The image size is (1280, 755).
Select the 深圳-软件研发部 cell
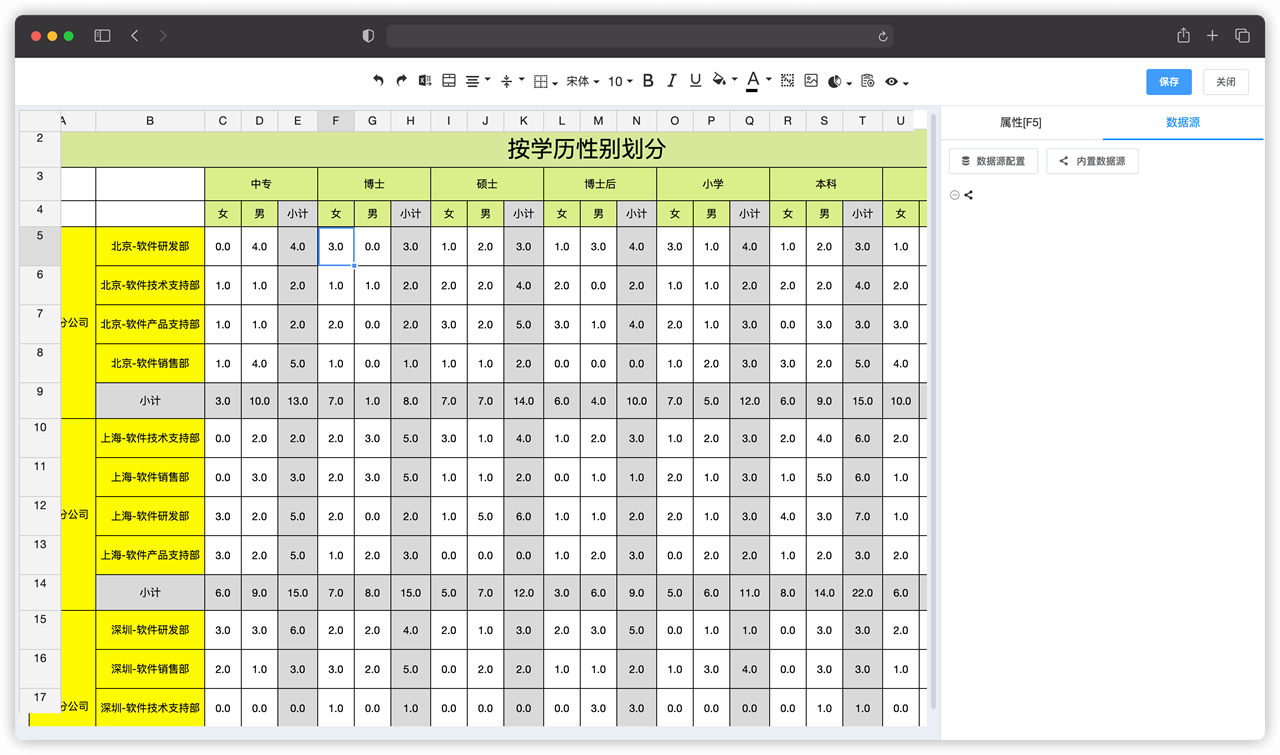(x=150, y=630)
